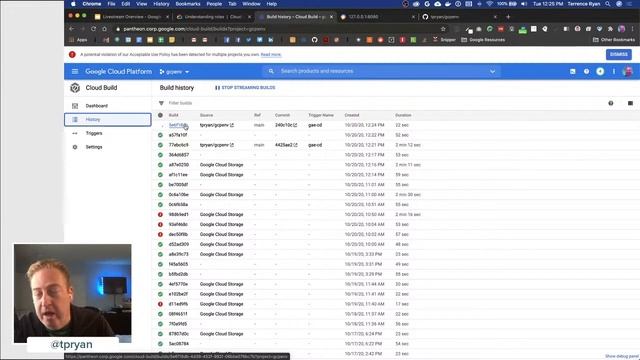
Task: Open the gcpenv project selector dropdown
Action: tap(174, 72)
